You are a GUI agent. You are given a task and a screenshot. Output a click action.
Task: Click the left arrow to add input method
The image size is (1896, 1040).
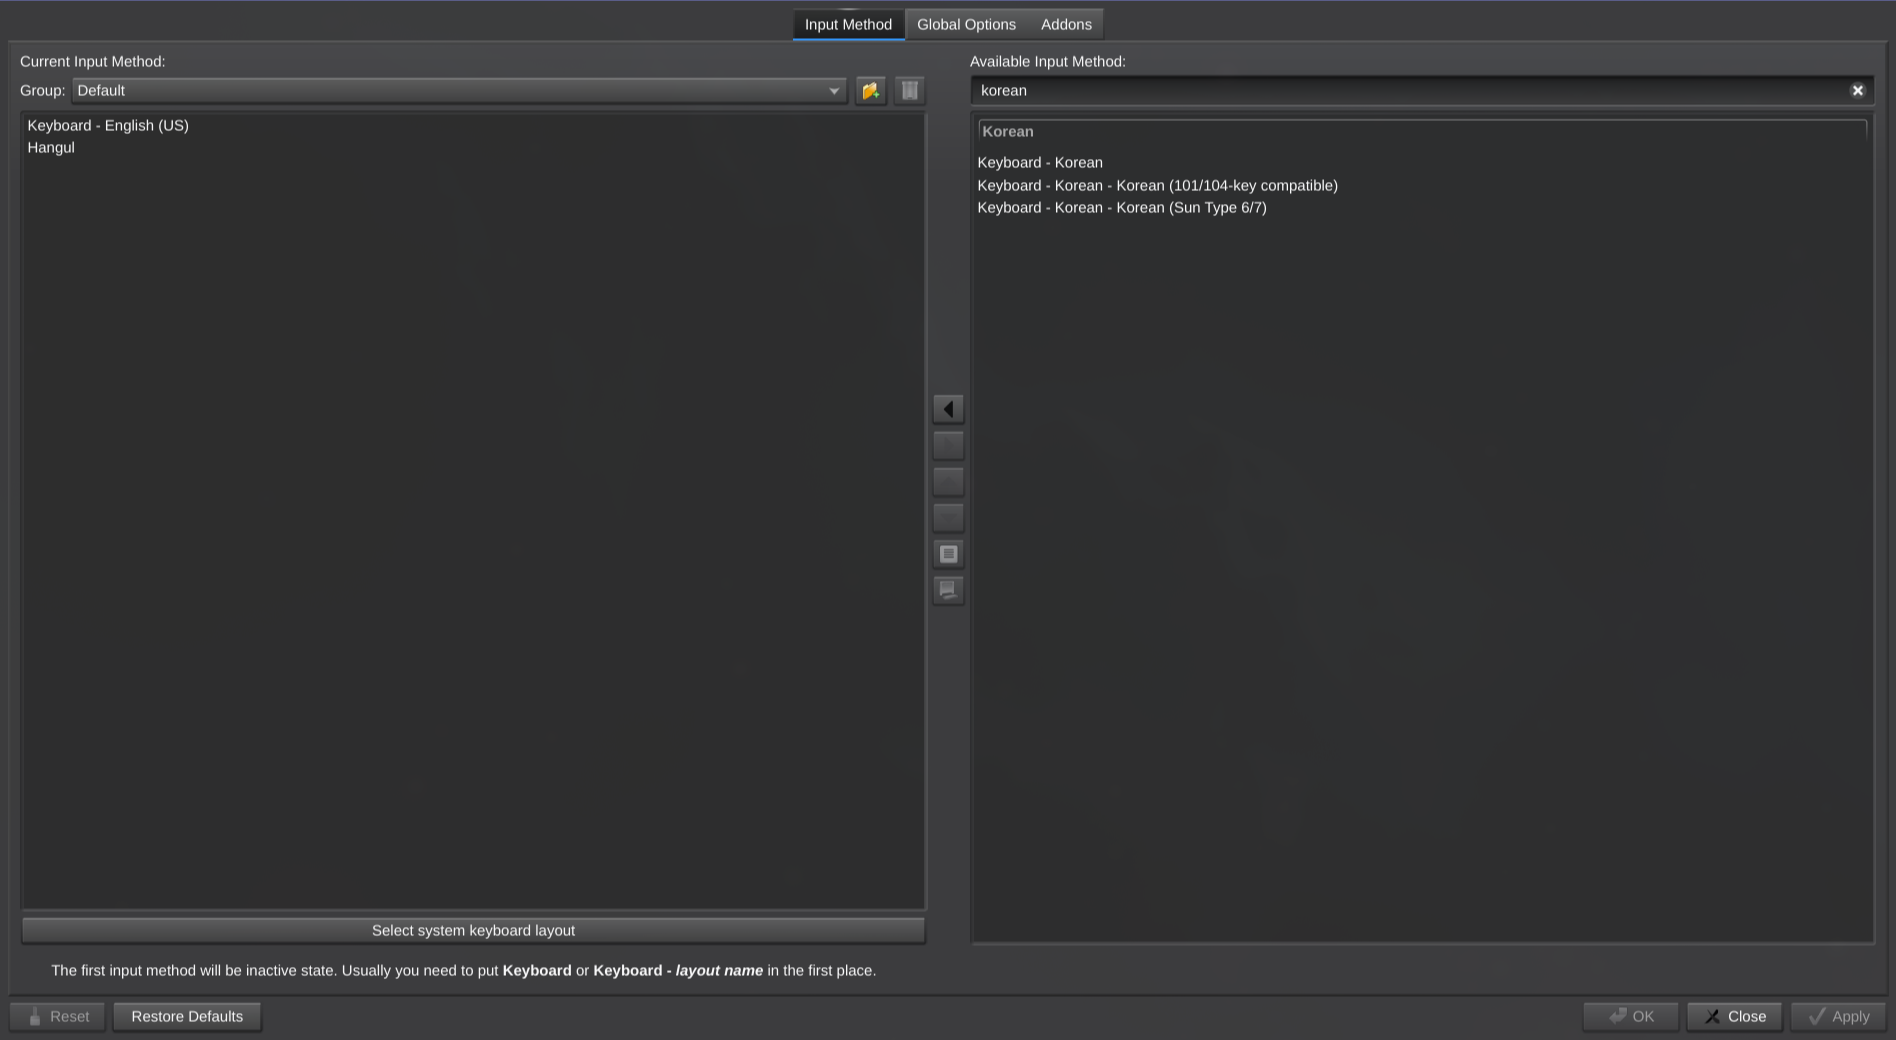click(x=948, y=409)
